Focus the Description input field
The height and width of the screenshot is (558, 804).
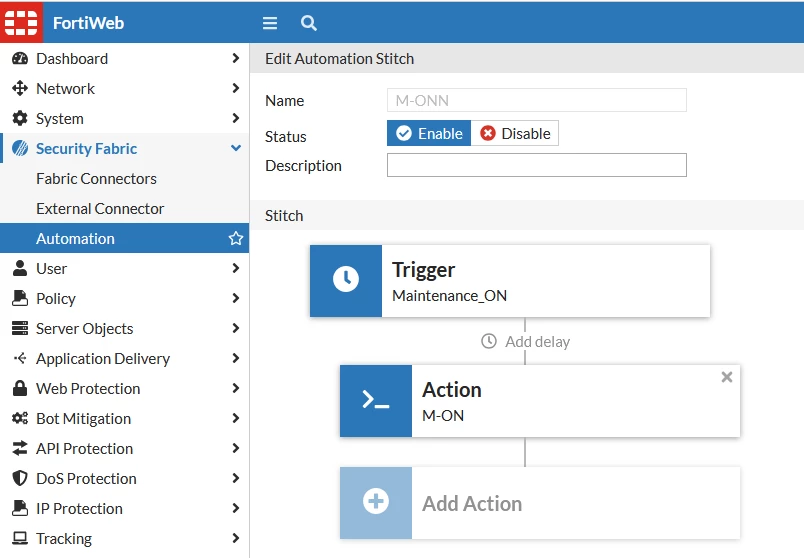[536, 165]
